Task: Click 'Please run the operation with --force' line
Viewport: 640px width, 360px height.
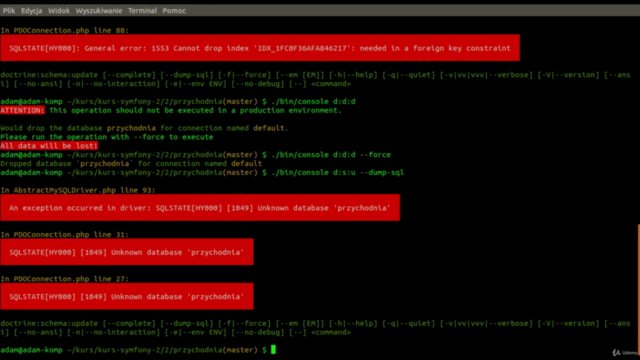Action: [x=107, y=137]
